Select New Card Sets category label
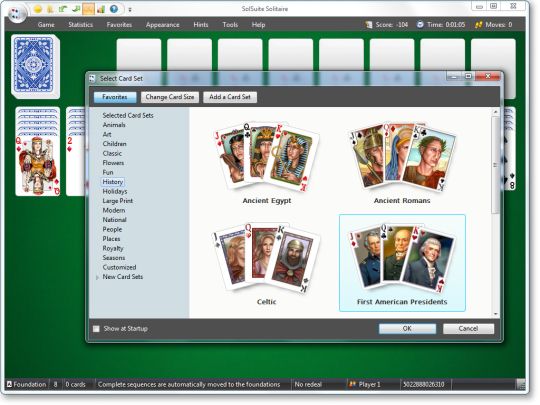540x405 pixels. [123, 277]
